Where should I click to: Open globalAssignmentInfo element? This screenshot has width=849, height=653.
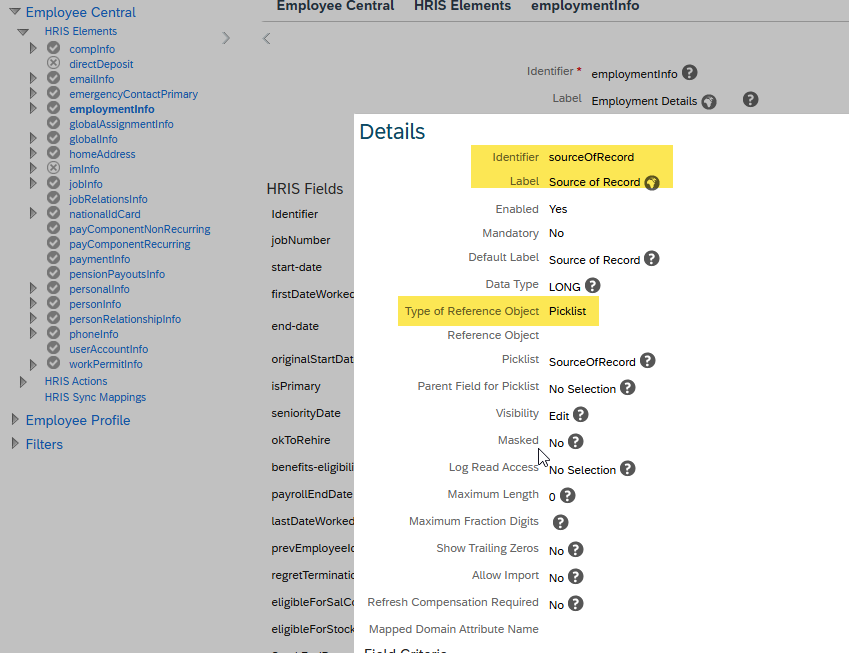coord(121,124)
